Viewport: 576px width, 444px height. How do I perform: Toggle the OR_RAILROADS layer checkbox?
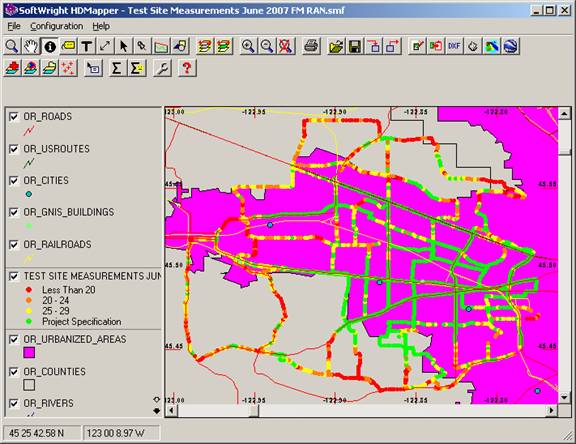click(x=14, y=245)
